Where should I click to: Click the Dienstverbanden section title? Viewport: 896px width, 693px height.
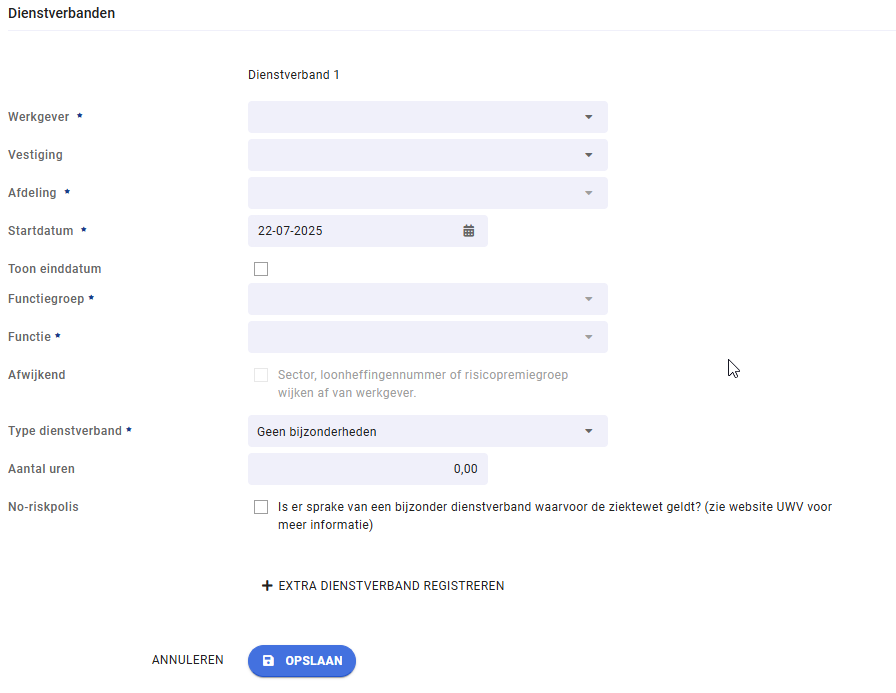pos(62,13)
